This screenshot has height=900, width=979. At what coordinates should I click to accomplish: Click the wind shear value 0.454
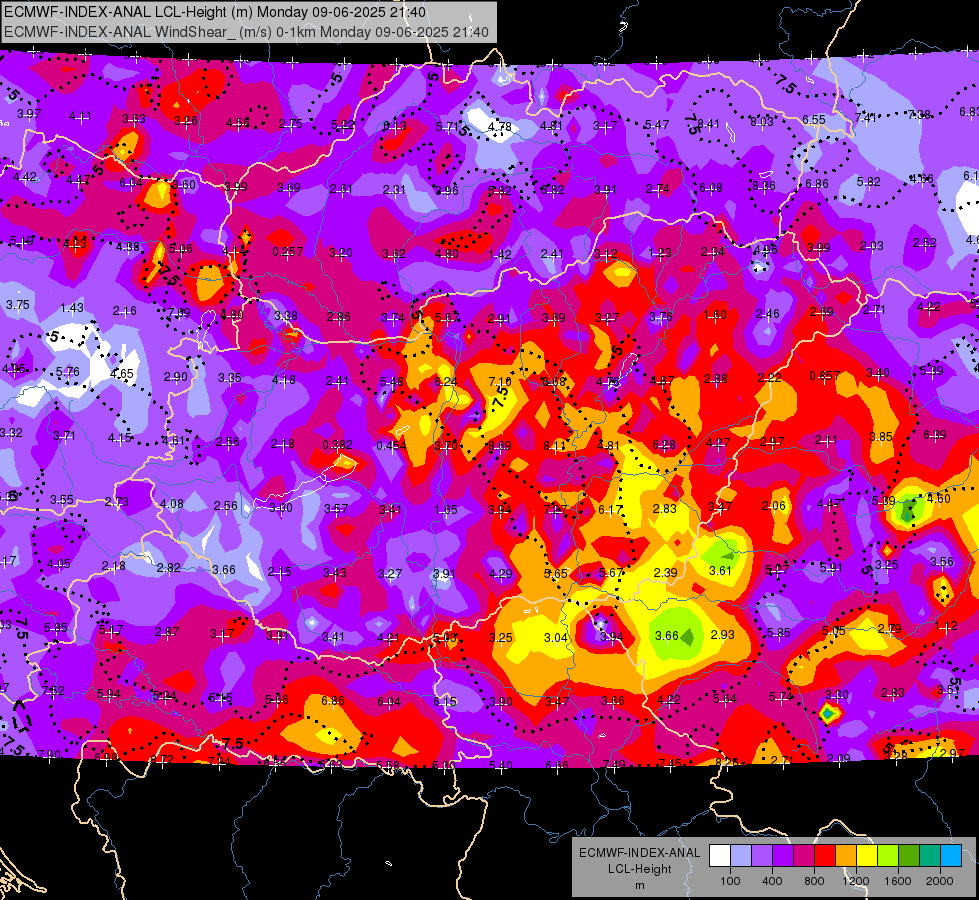click(391, 445)
